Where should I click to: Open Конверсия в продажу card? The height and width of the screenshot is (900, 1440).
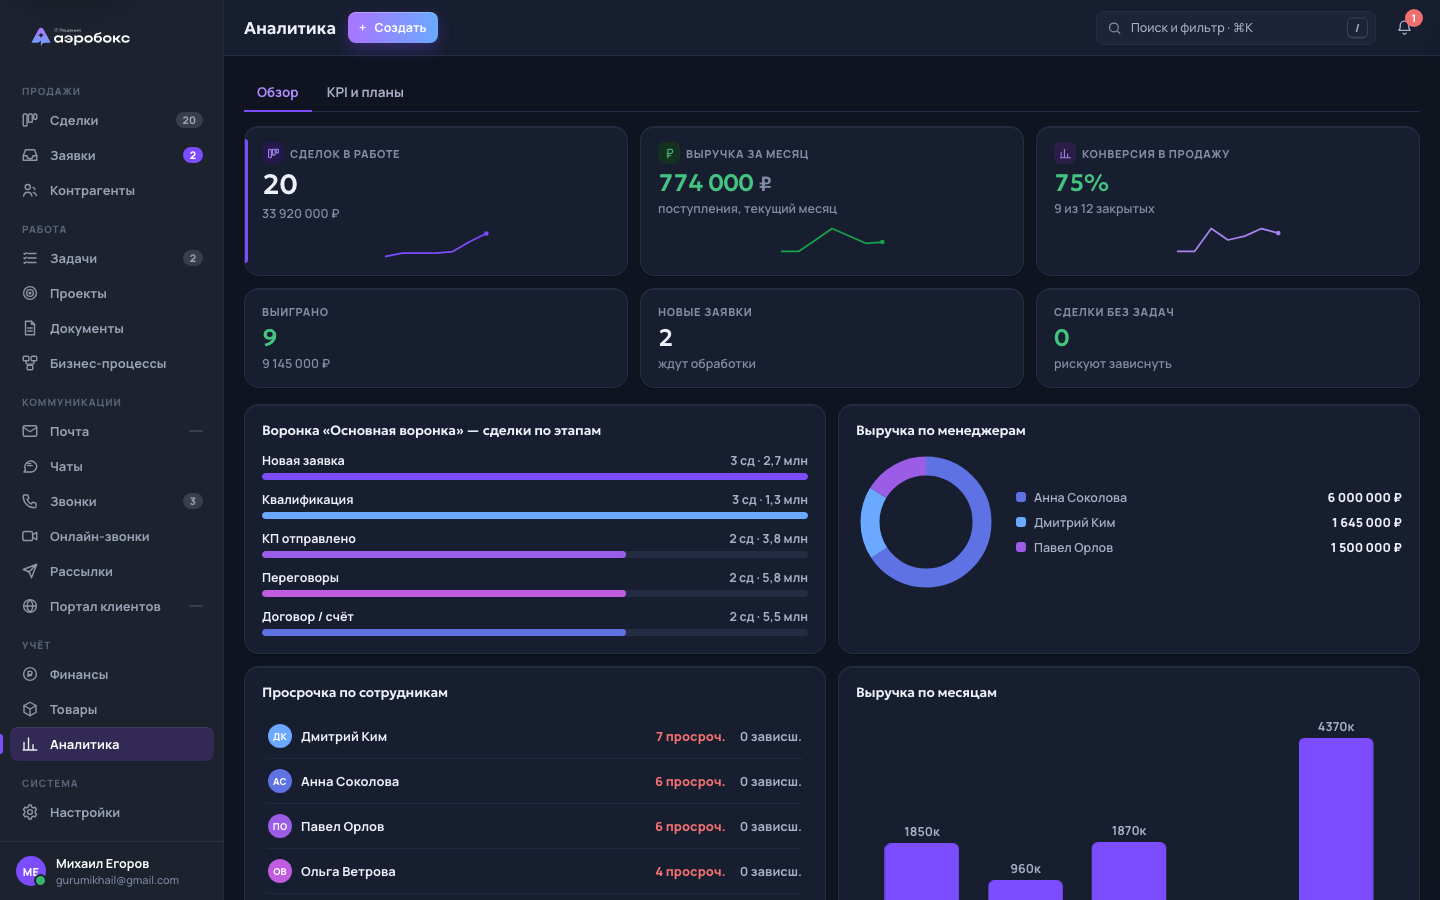point(1228,201)
